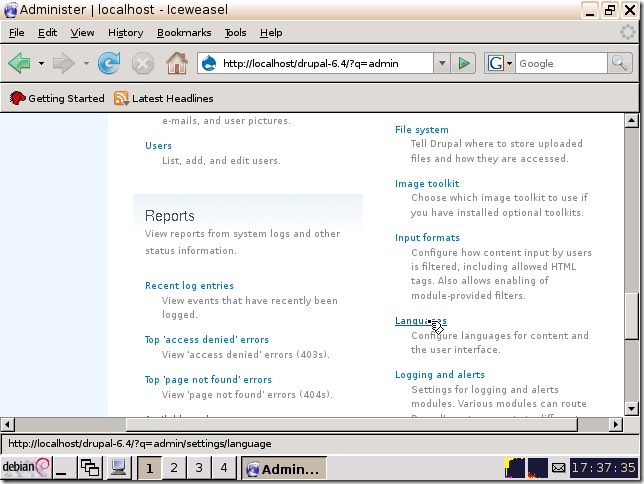Image resolution: width=644 pixels, height=484 pixels.
Task: Click the vertical scrollbar up arrow
Action: pos(631,121)
